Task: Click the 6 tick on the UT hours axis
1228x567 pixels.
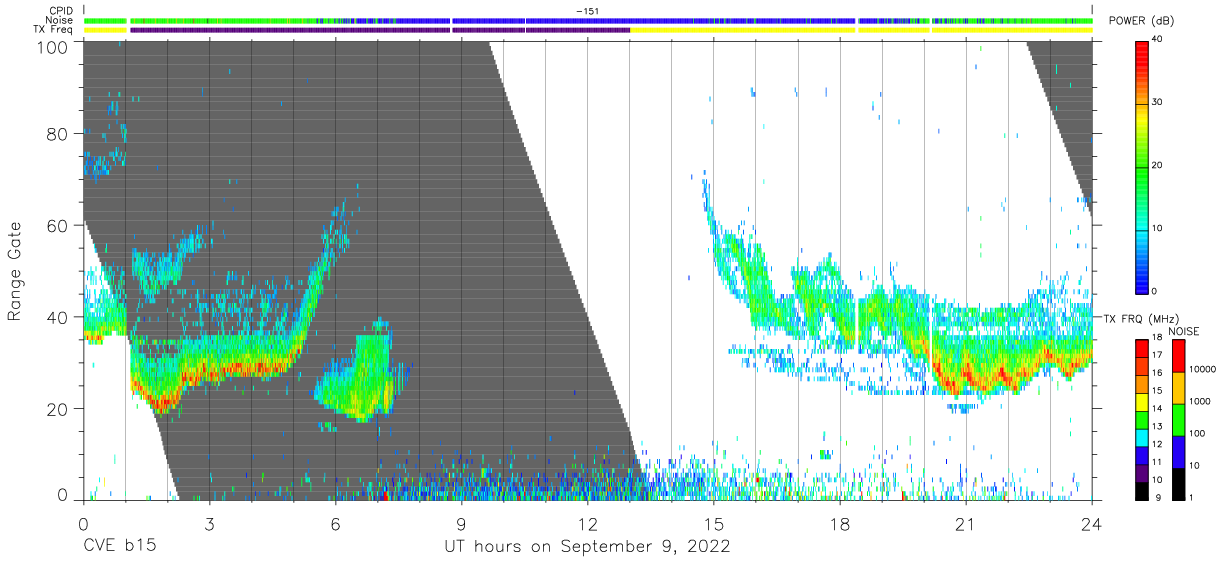Action: click(335, 523)
